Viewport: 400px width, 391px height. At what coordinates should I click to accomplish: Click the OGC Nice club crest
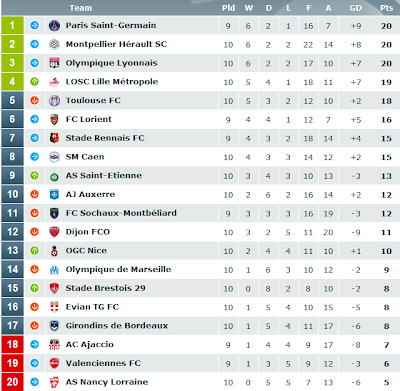point(54,251)
